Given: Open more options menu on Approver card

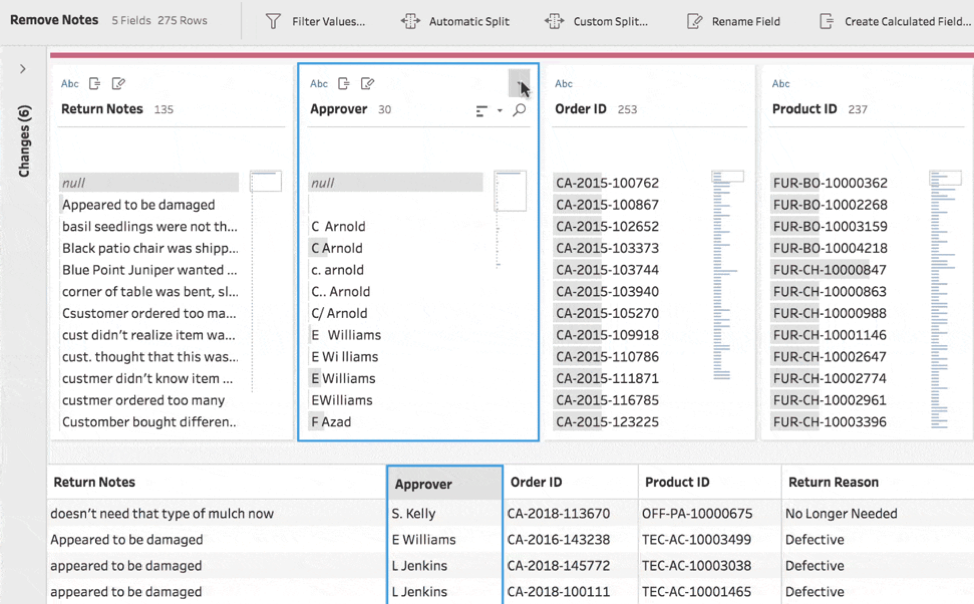Looking at the screenshot, I should pos(519,83).
